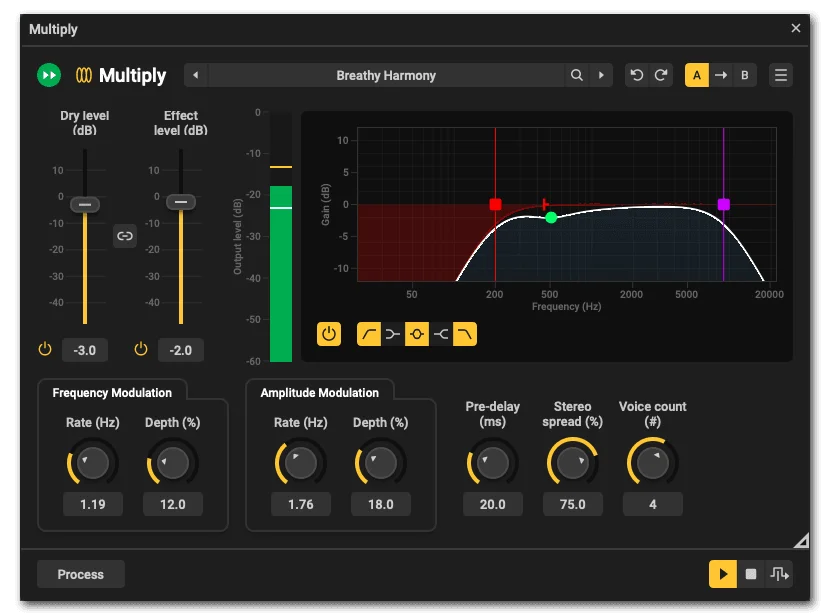Toggle the high-shelf filter band
This screenshot has height=616, width=830.
pos(441,334)
